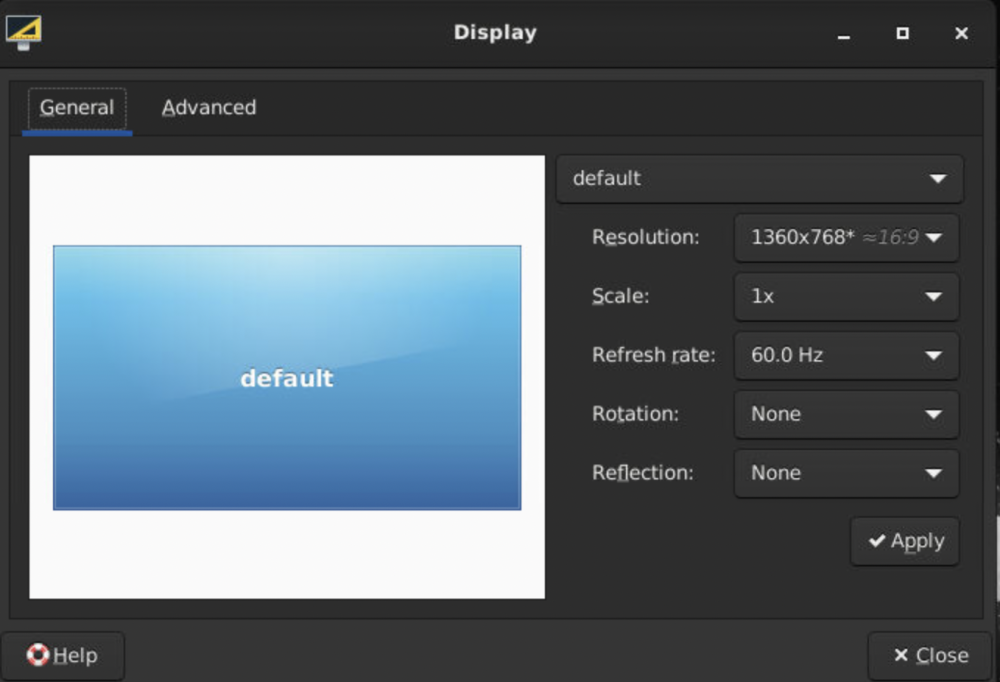Click the lifebuoy Help icon
The image size is (1000, 682).
pos(38,655)
